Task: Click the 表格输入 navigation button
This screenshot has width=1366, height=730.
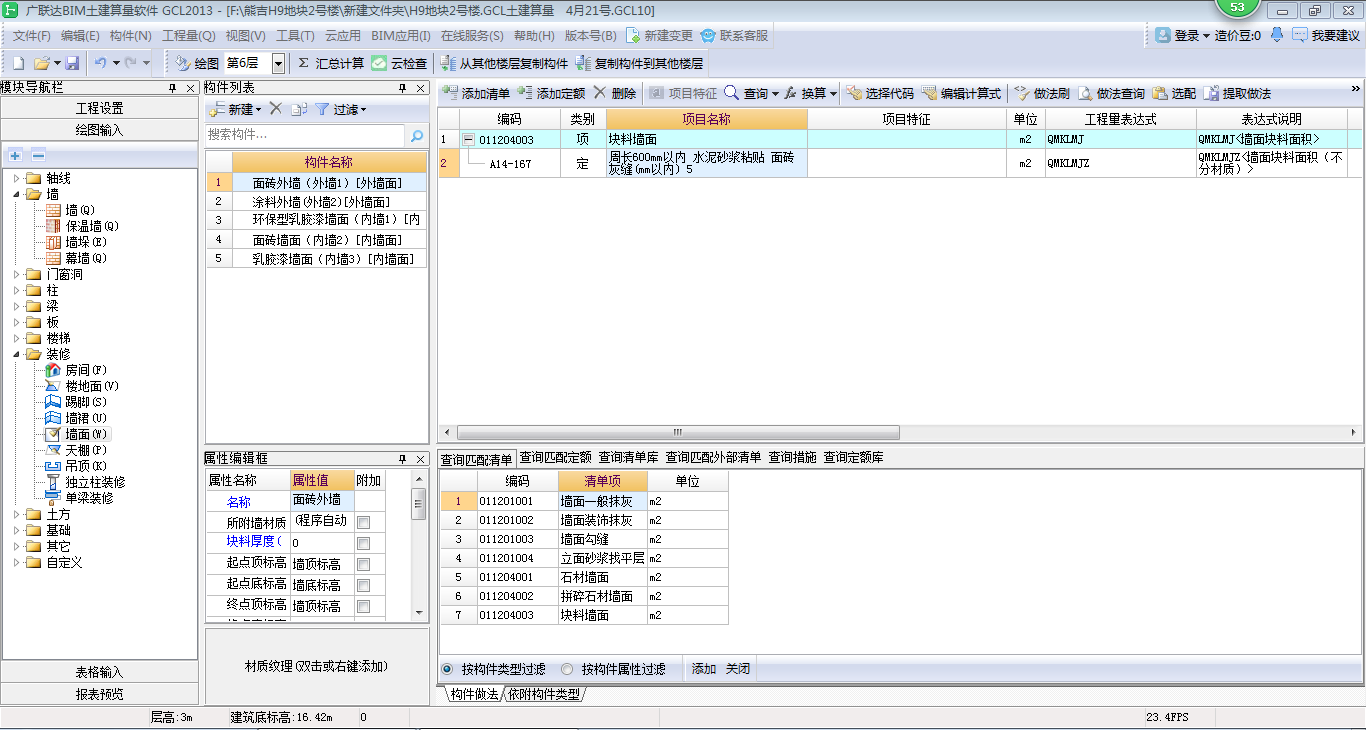Action: [100, 672]
